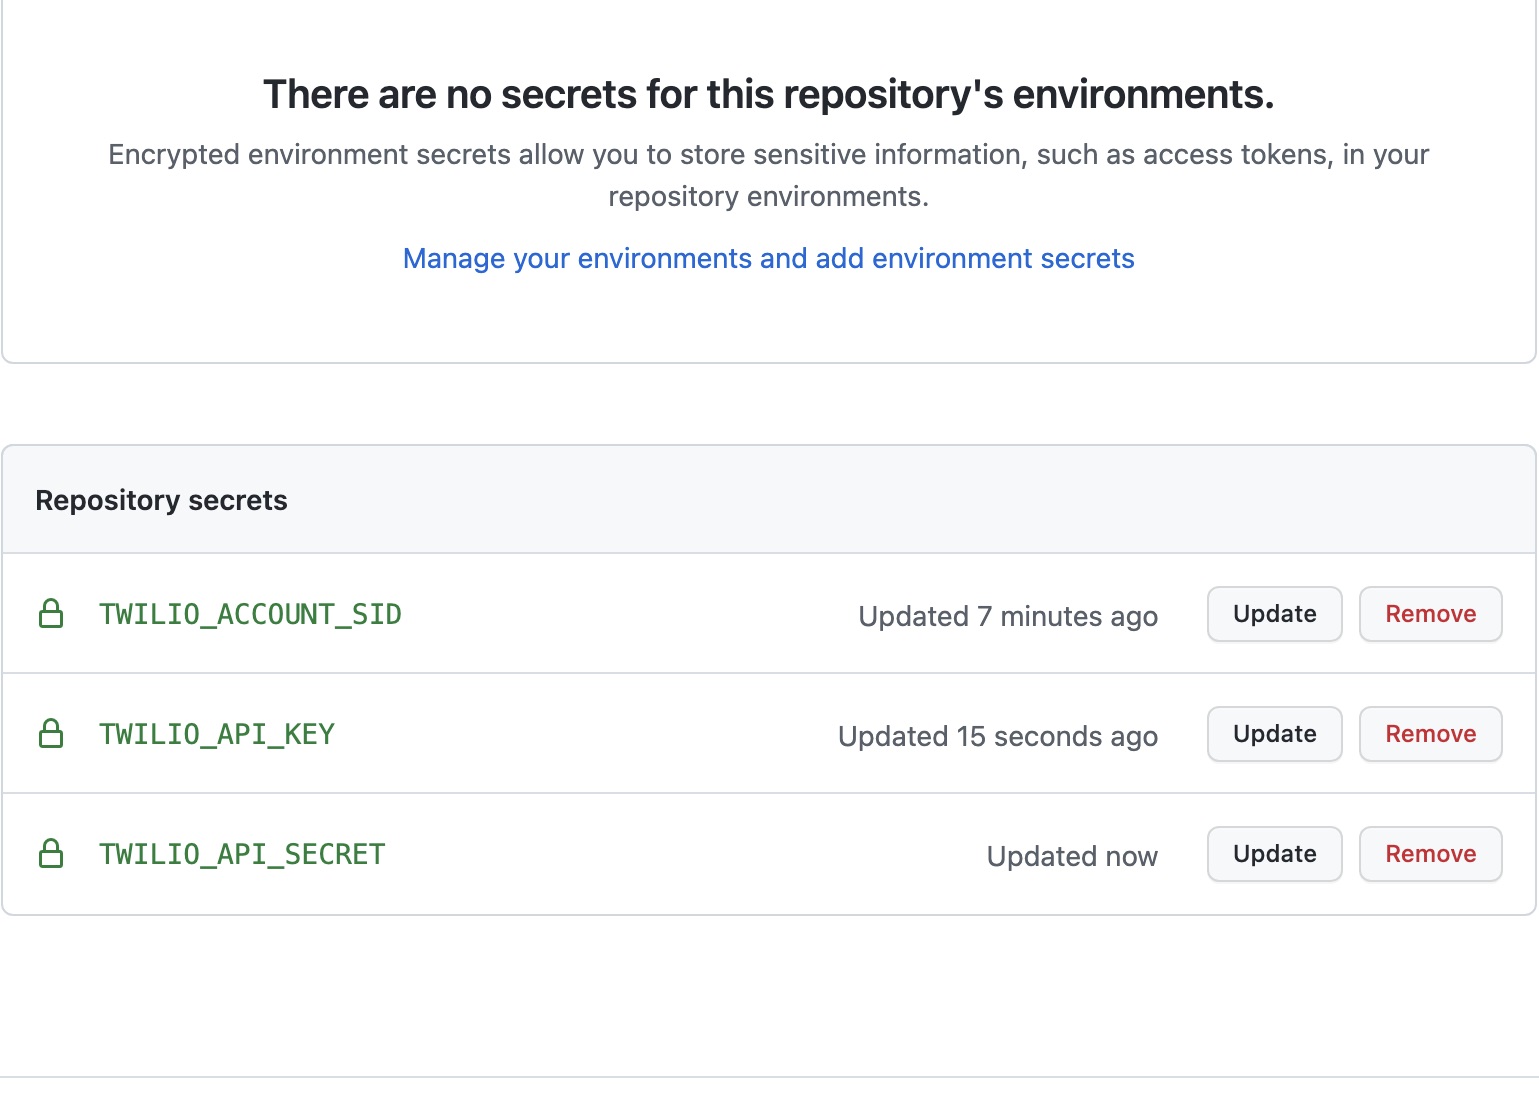Click the 'Updated now' timestamp
Image resolution: width=1539 pixels, height=1099 pixels.
click(x=1072, y=856)
